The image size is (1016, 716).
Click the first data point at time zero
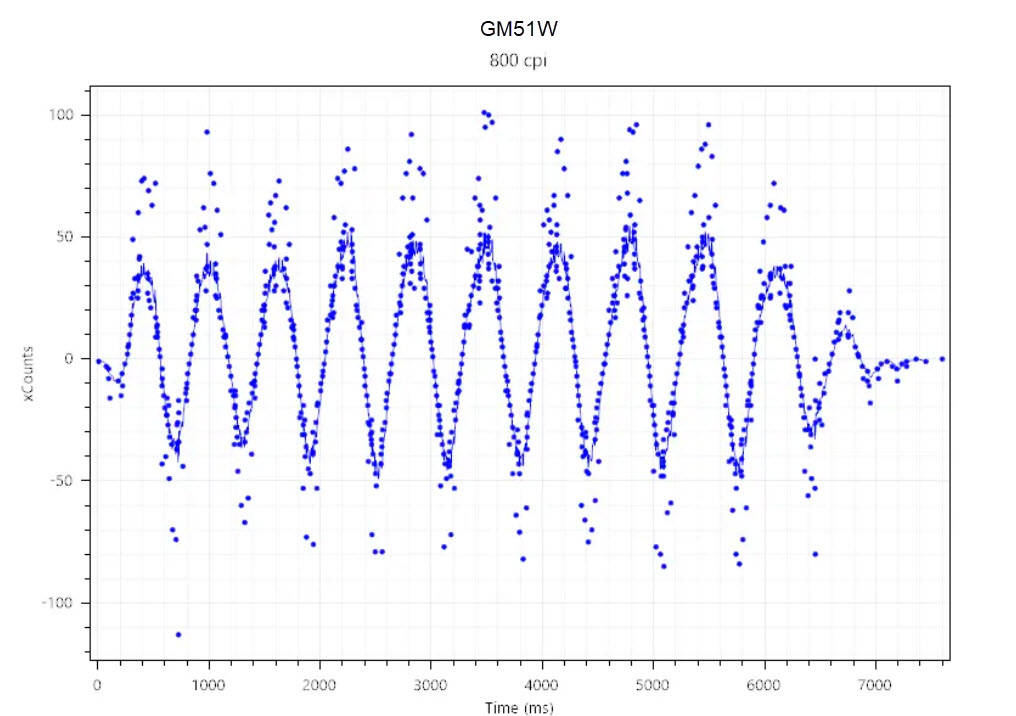(98, 360)
